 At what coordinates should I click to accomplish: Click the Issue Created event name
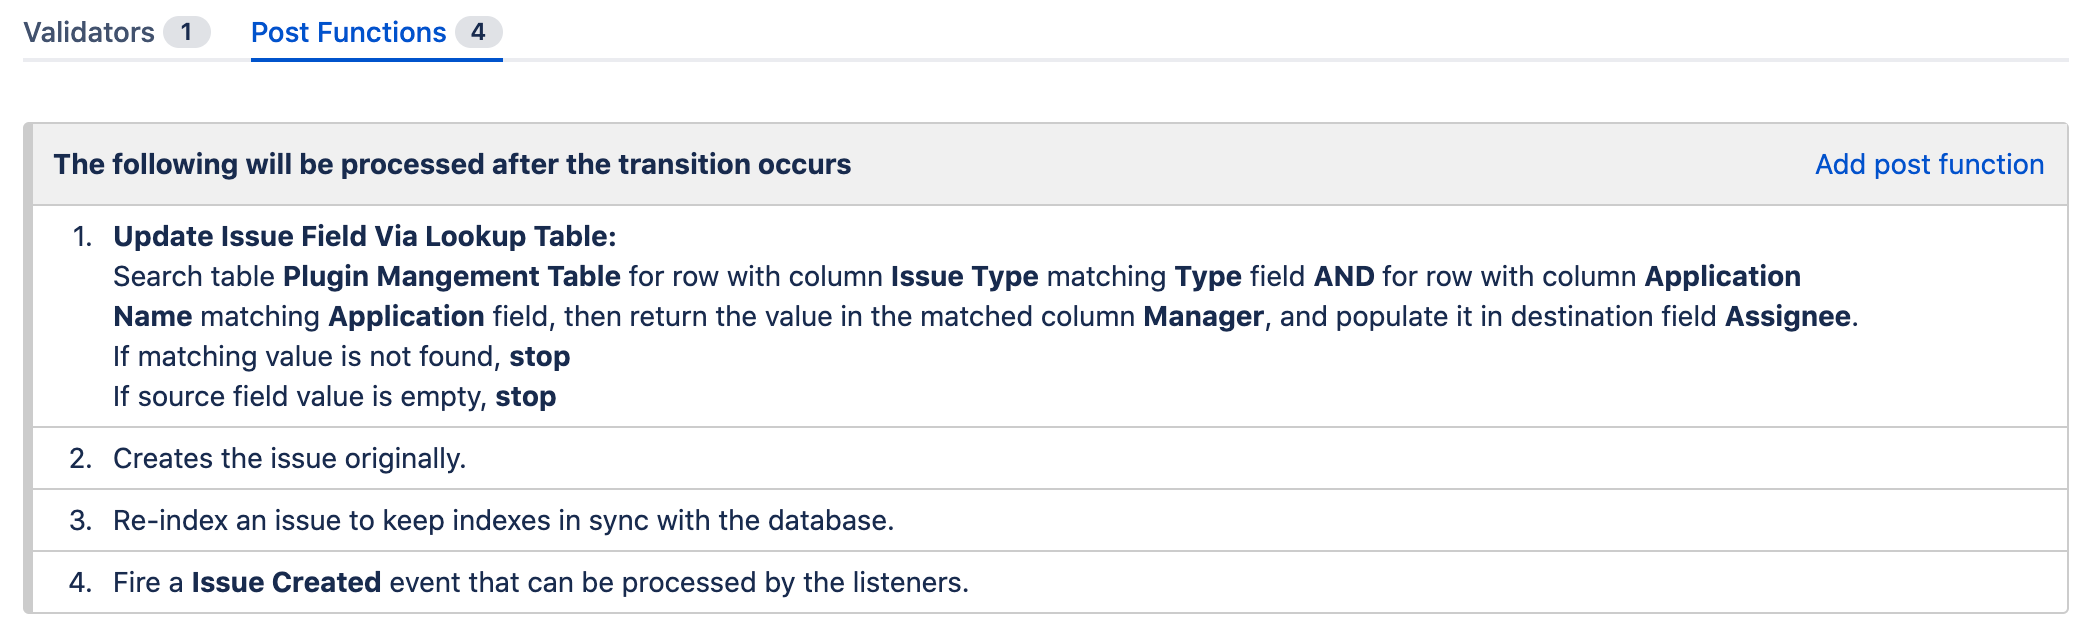pos(286,582)
